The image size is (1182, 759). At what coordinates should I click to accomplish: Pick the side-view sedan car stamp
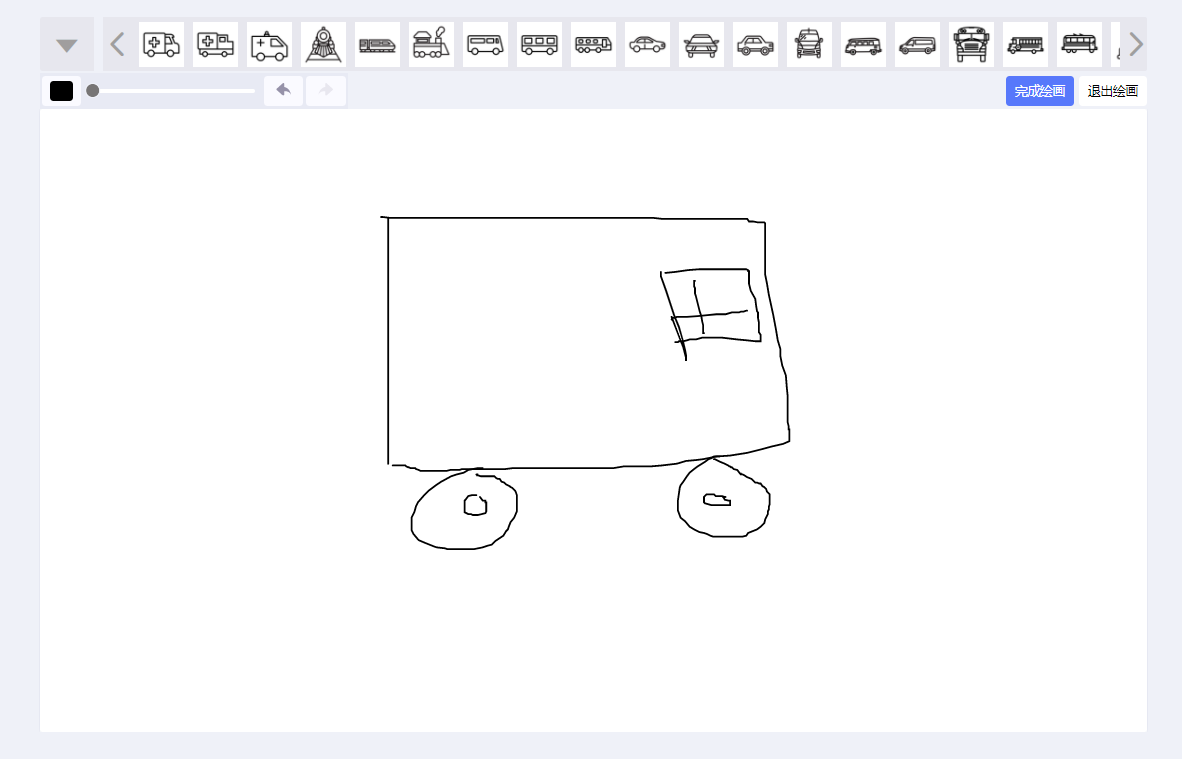[647, 45]
